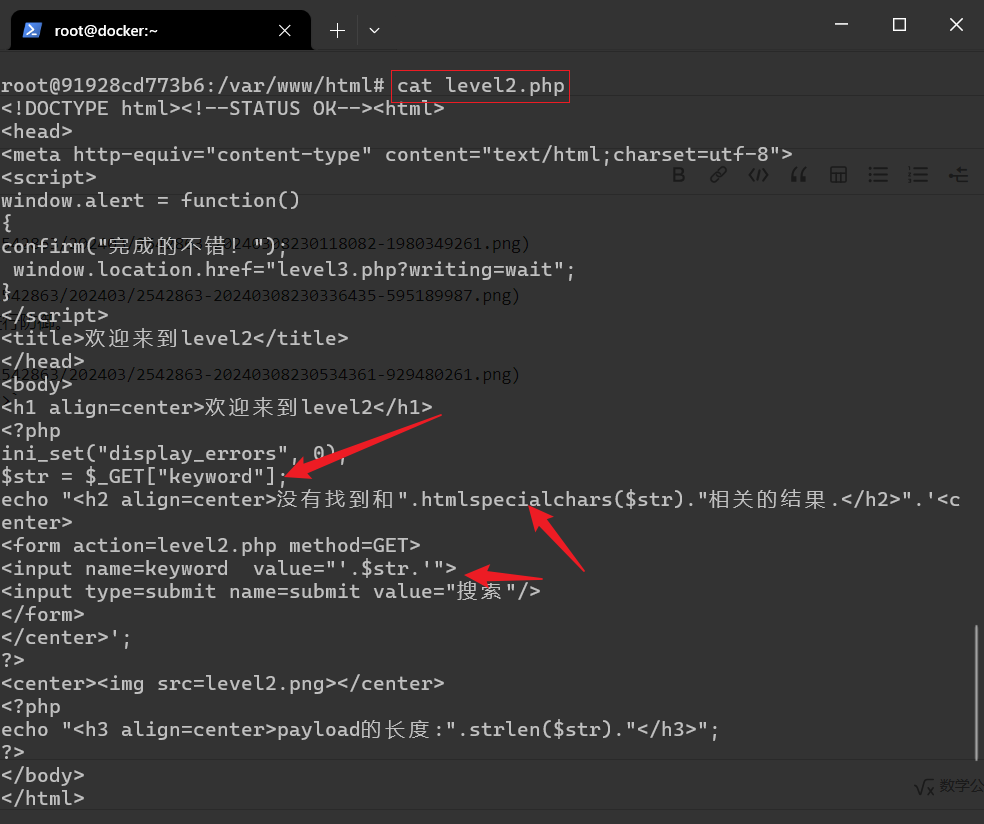Click the prompt 'root@91928cd773b6:/var/www/html#'
Viewport: 984px width, 824px height.
193,85
